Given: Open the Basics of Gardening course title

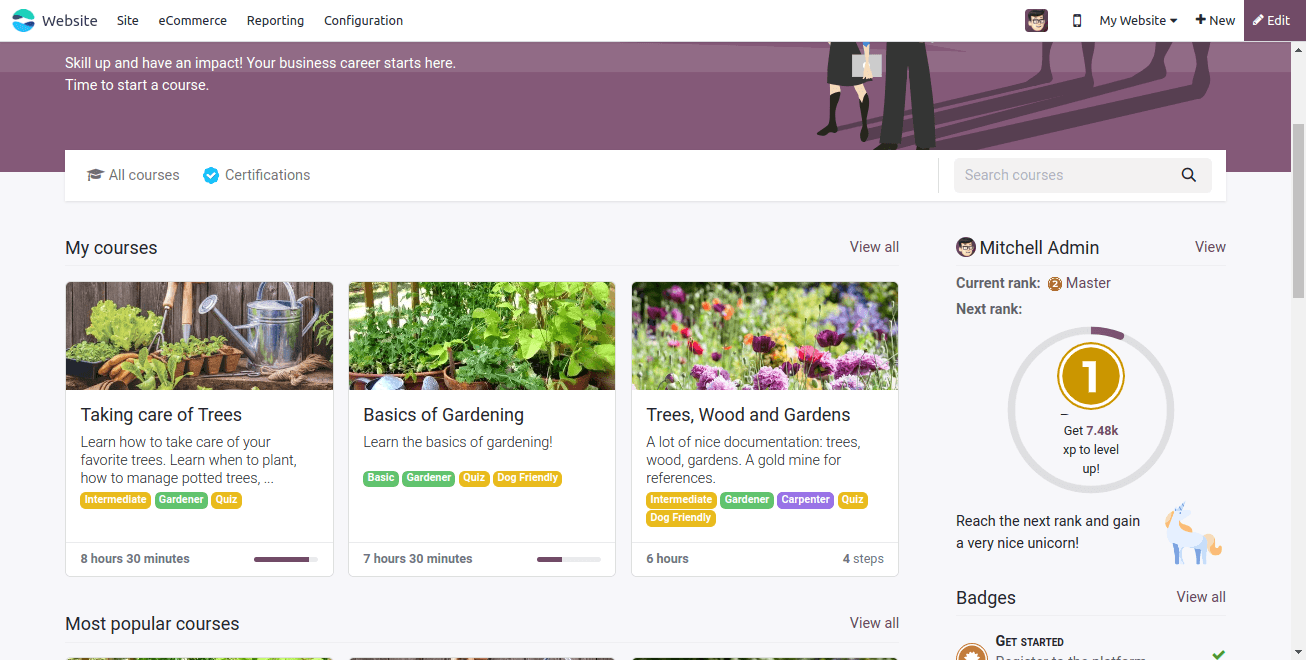Looking at the screenshot, I should coord(443,415).
